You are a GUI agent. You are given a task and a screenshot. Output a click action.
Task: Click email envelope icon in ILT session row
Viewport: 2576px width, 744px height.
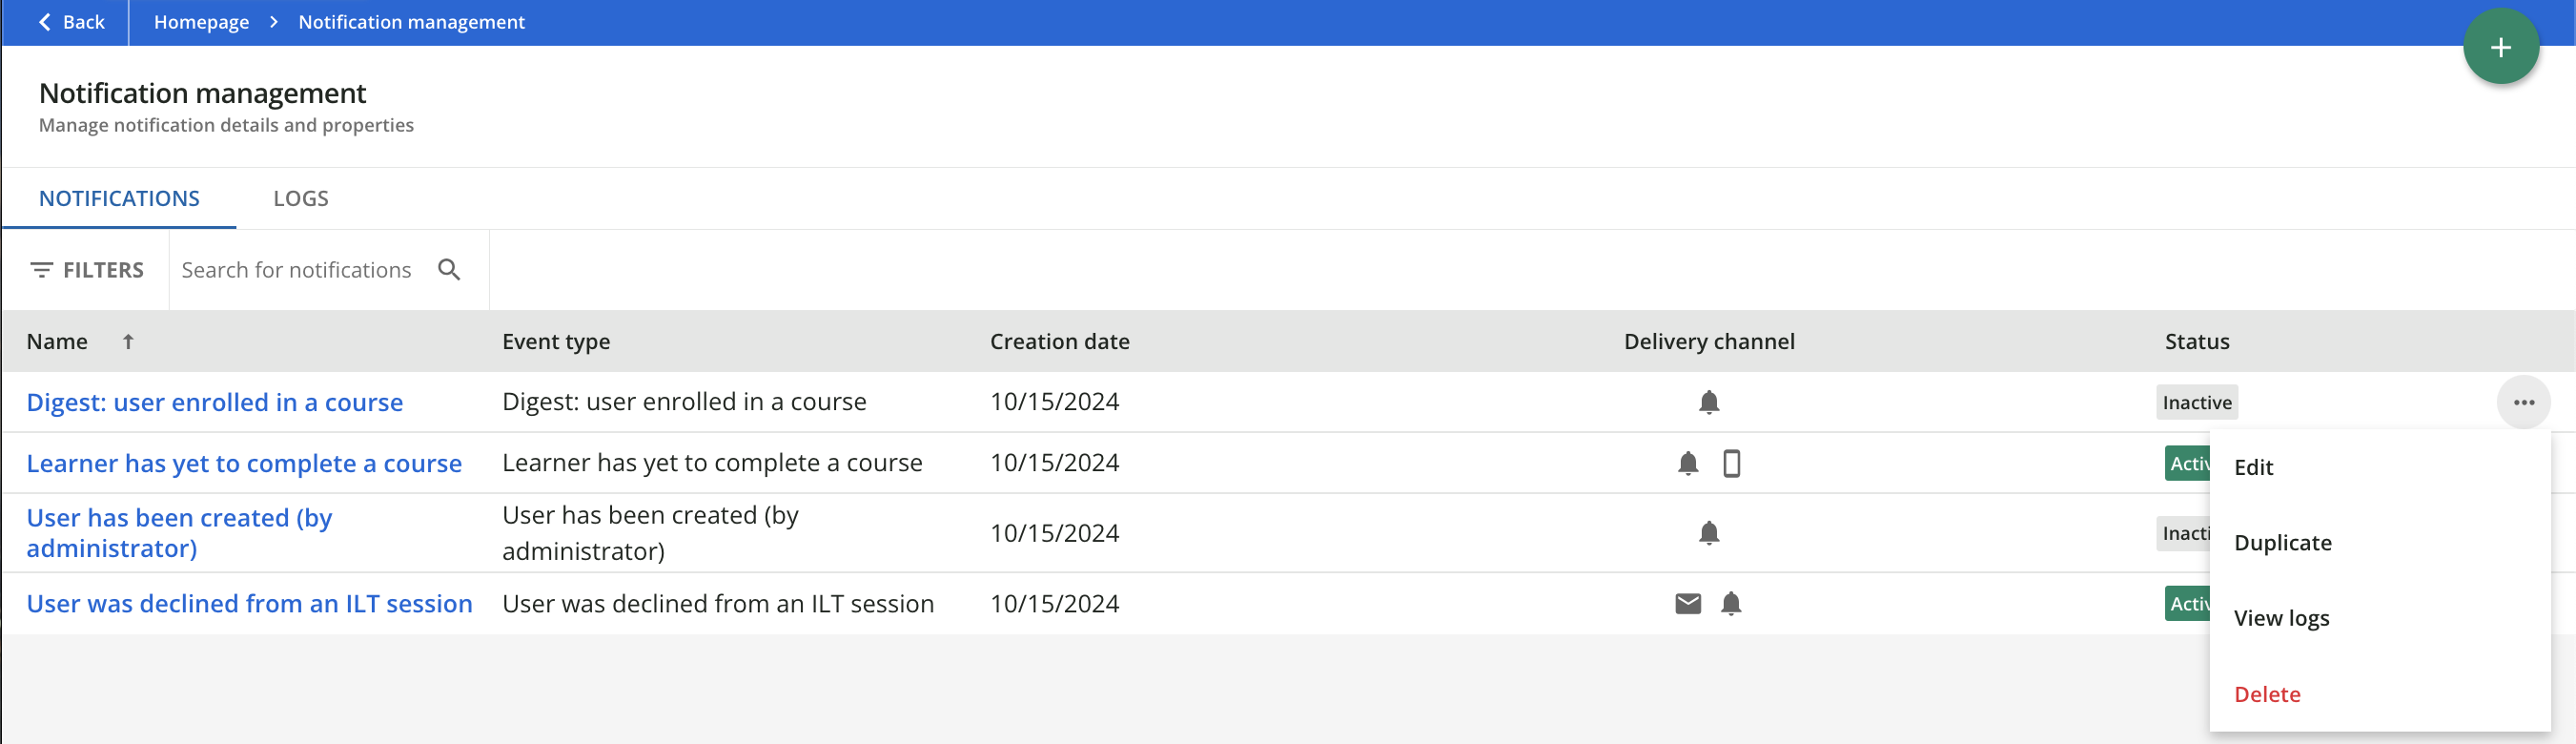(x=1688, y=604)
